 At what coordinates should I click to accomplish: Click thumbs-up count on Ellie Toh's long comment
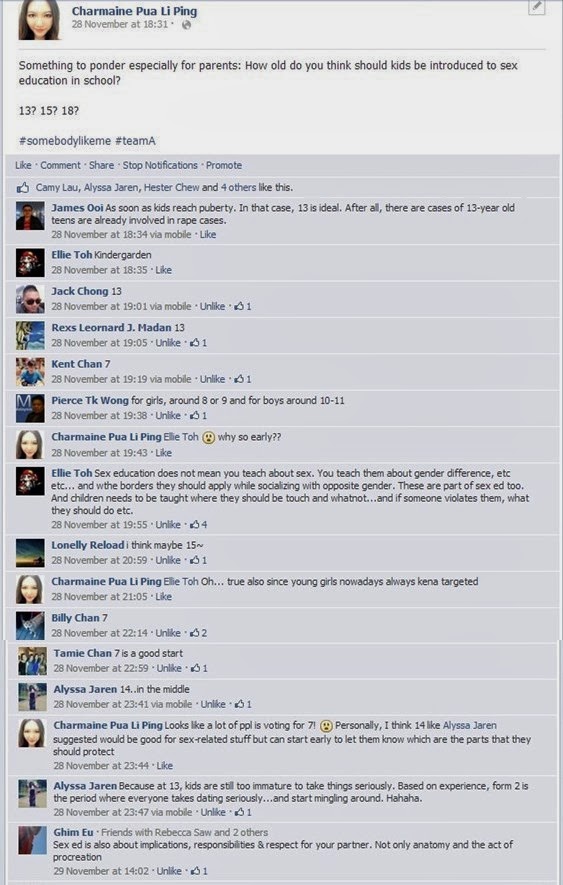pos(199,525)
